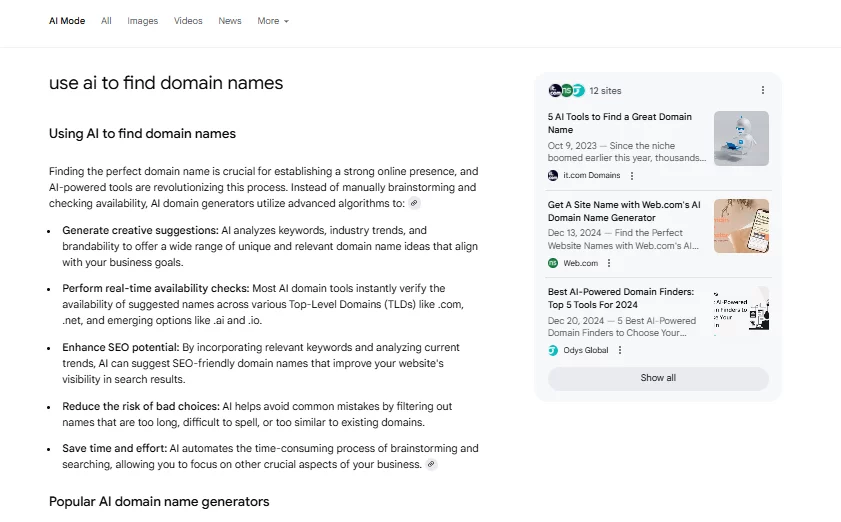Open the Web.com AI Domain Name Generator article
The width and height of the screenshot is (841, 522).
pos(624,211)
